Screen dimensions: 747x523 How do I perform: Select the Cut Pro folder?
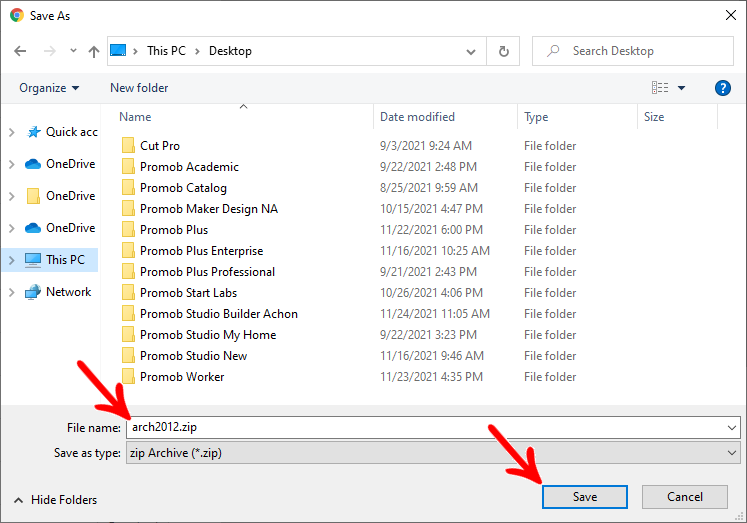click(x=160, y=146)
